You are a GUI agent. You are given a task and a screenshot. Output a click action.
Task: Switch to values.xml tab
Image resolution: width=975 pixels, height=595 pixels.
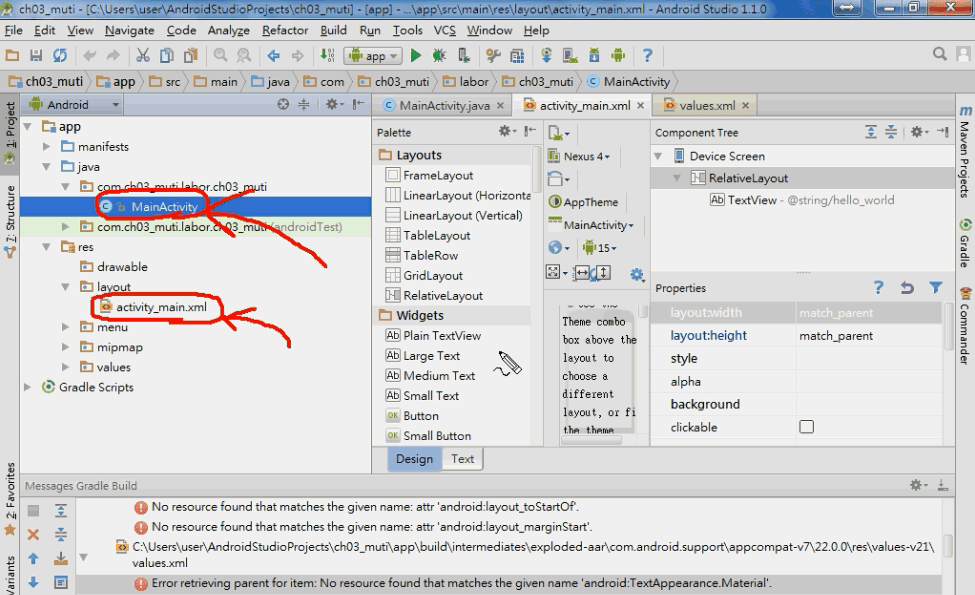click(x=706, y=106)
